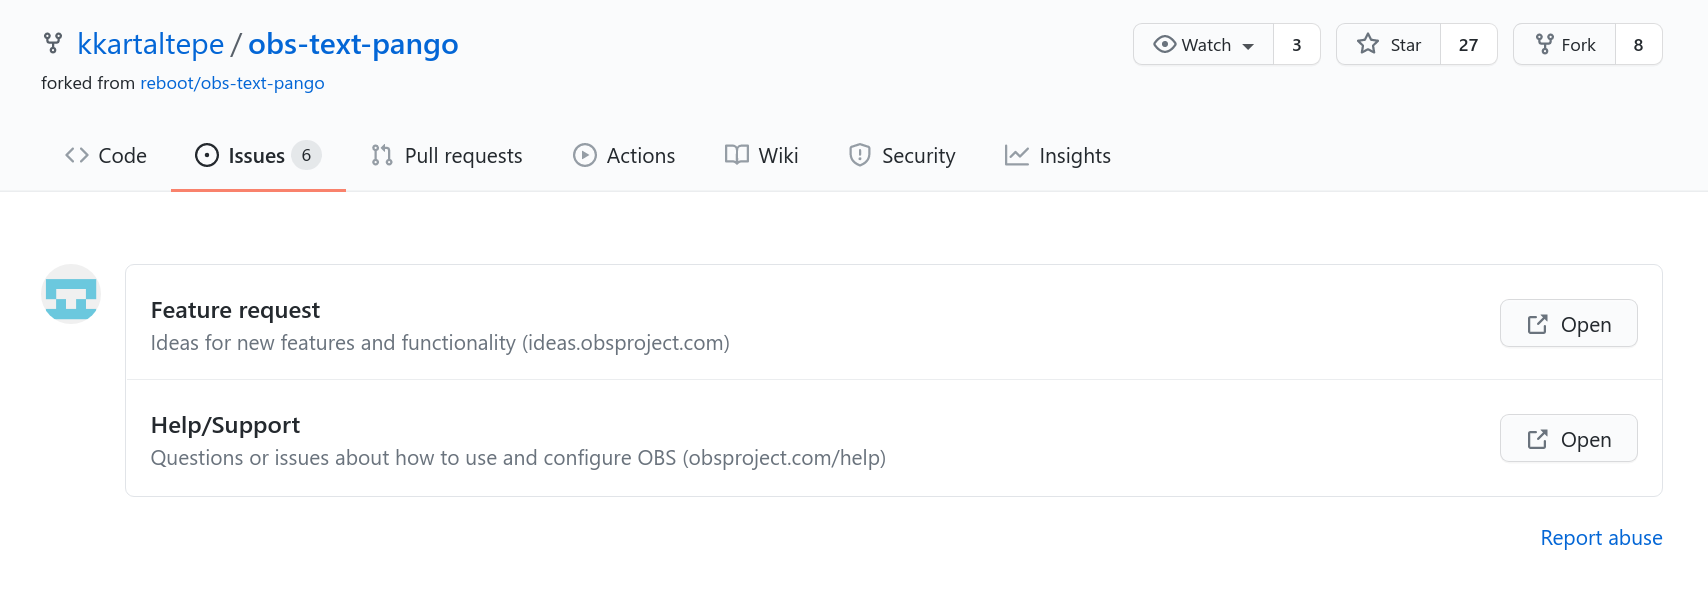Open the Help/Support external link

click(x=1569, y=439)
